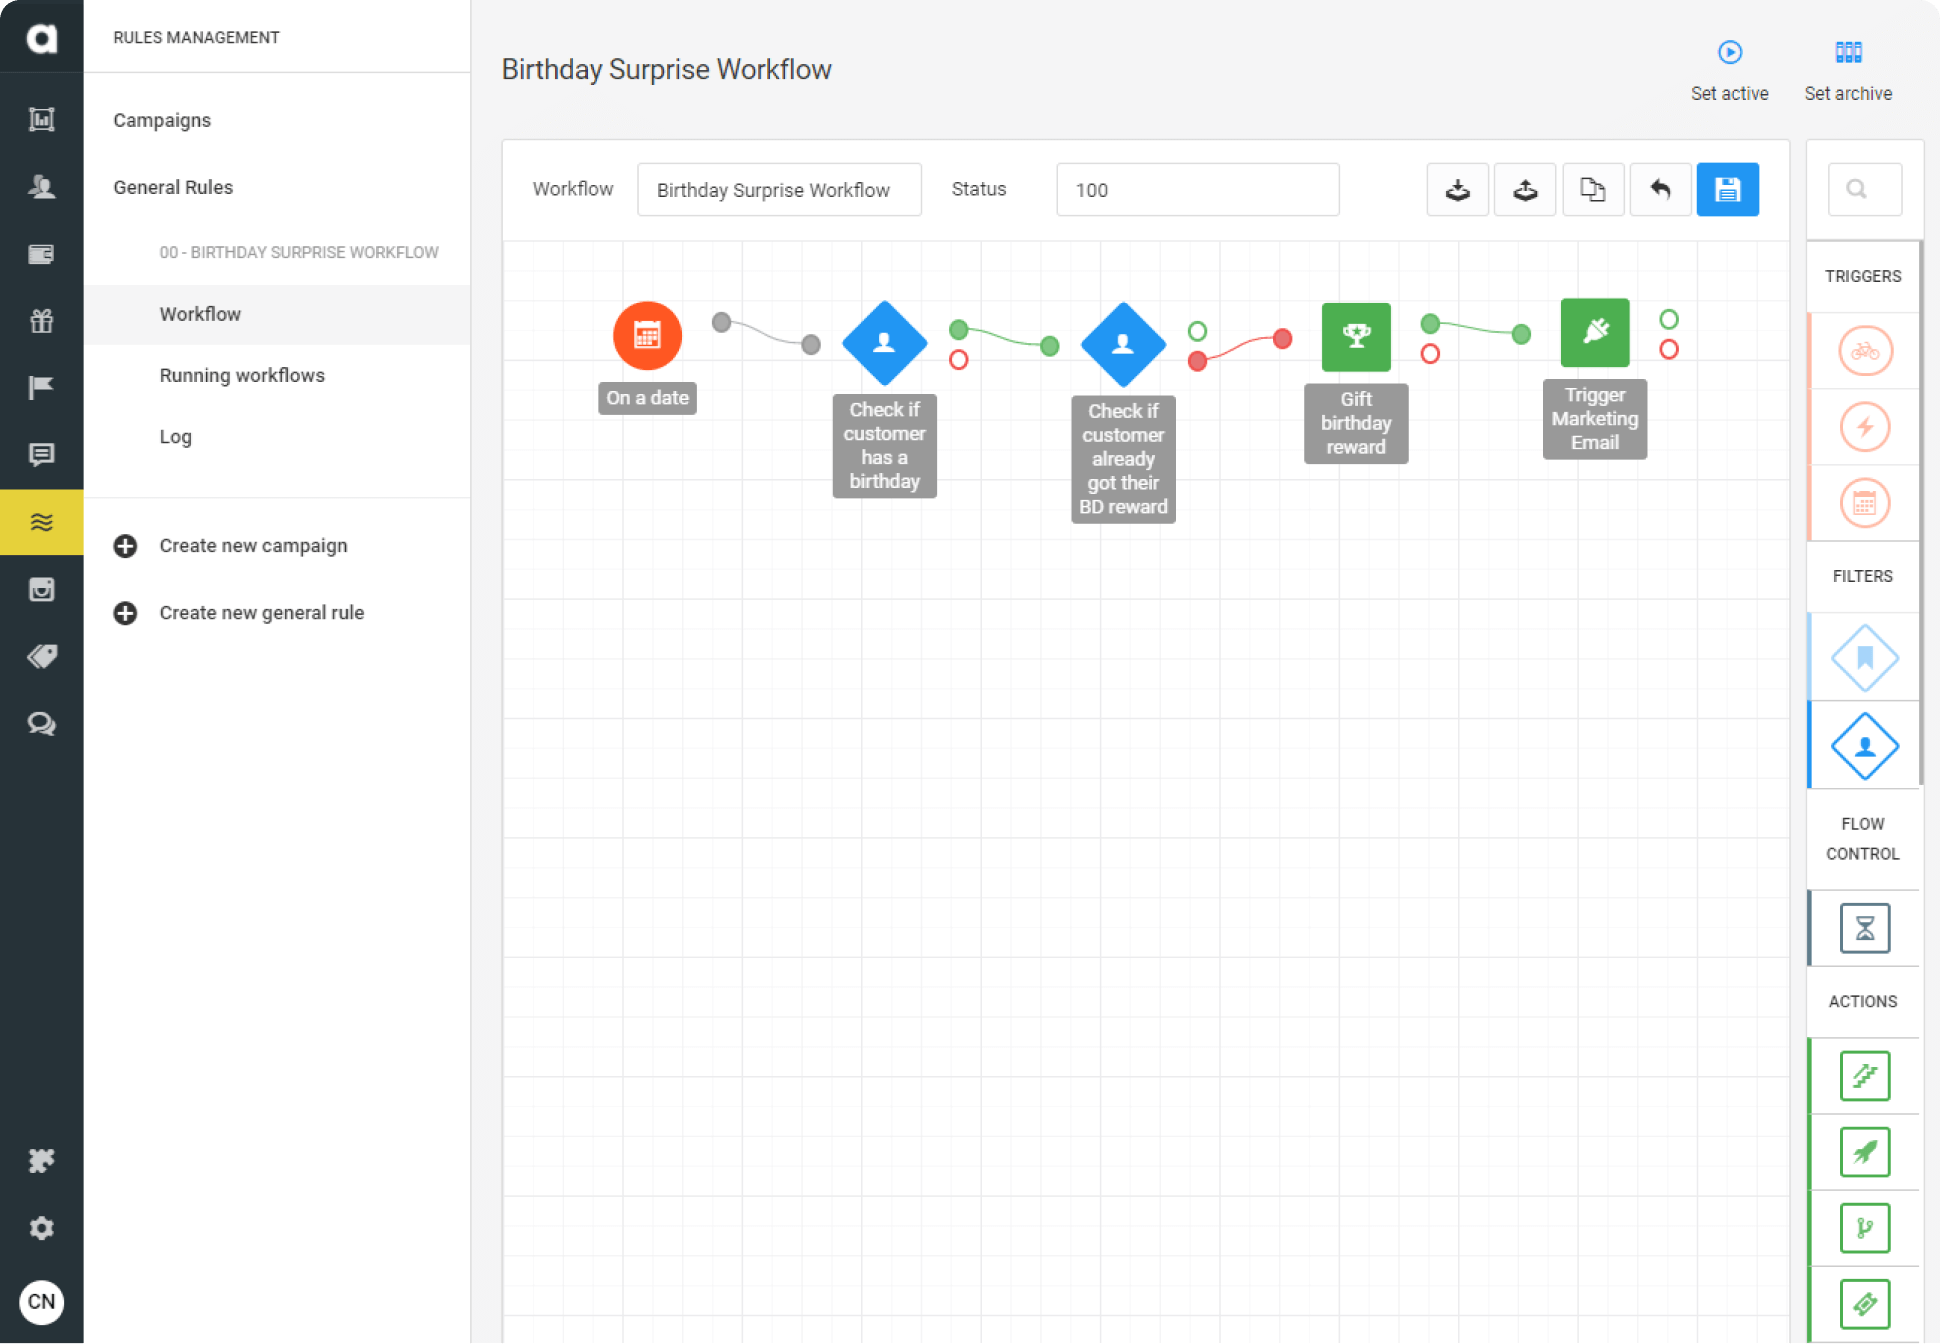The width and height of the screenshot is (1940, 1344).
Task: Export the workflow via the upload icon
Action: (1524, 189)
